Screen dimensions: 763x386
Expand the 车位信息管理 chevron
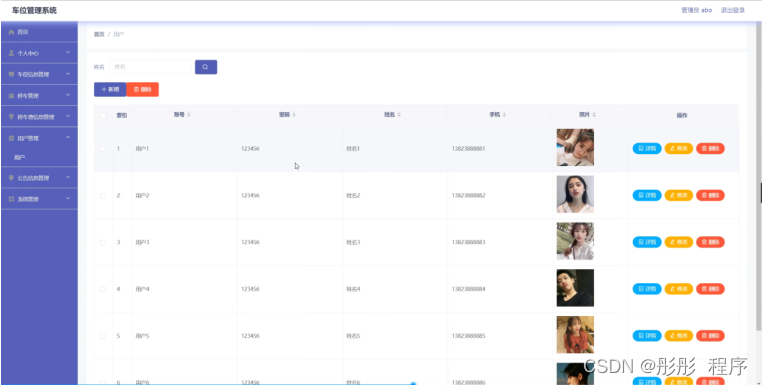click(68, 74)
